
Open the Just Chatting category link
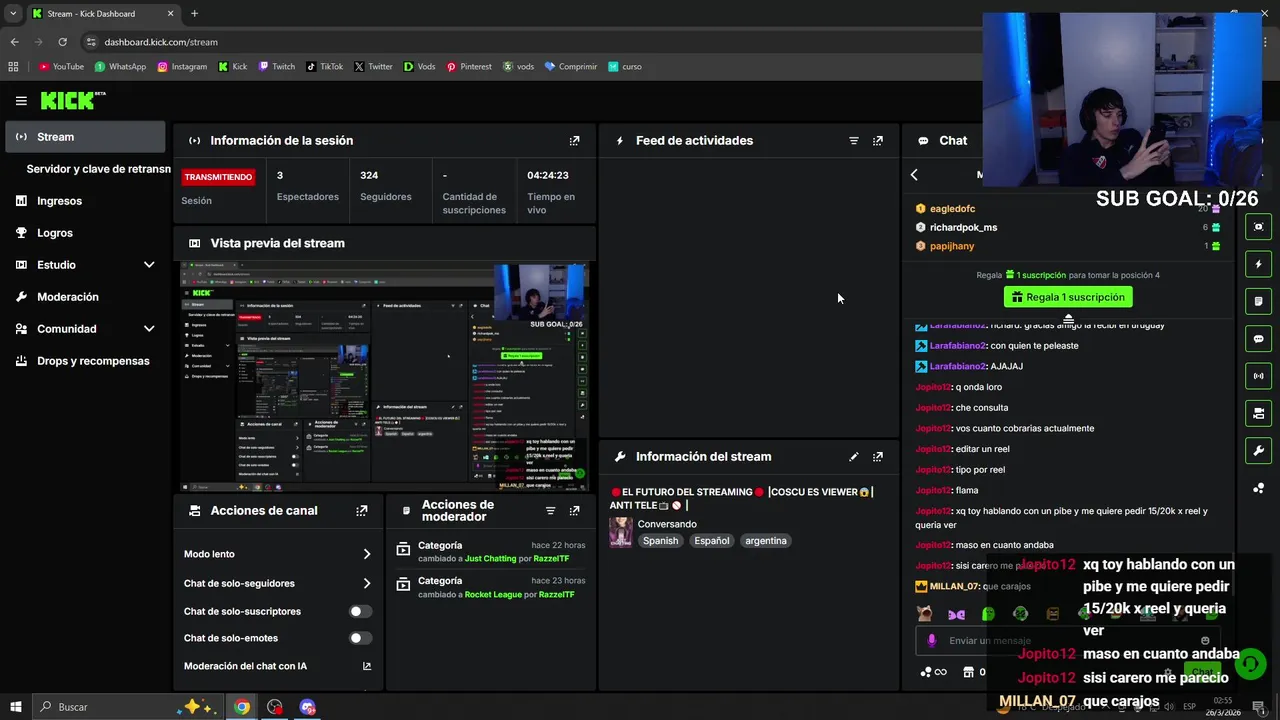[490, 559]
